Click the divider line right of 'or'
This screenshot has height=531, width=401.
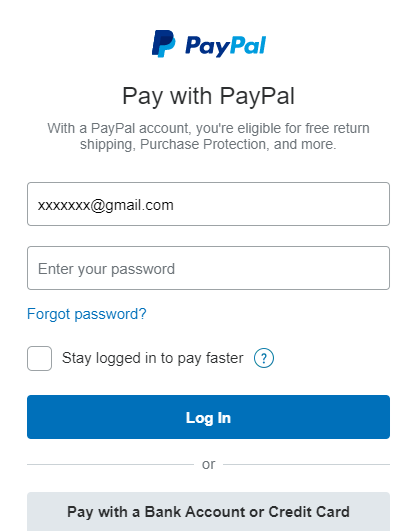tap(307, 464)
